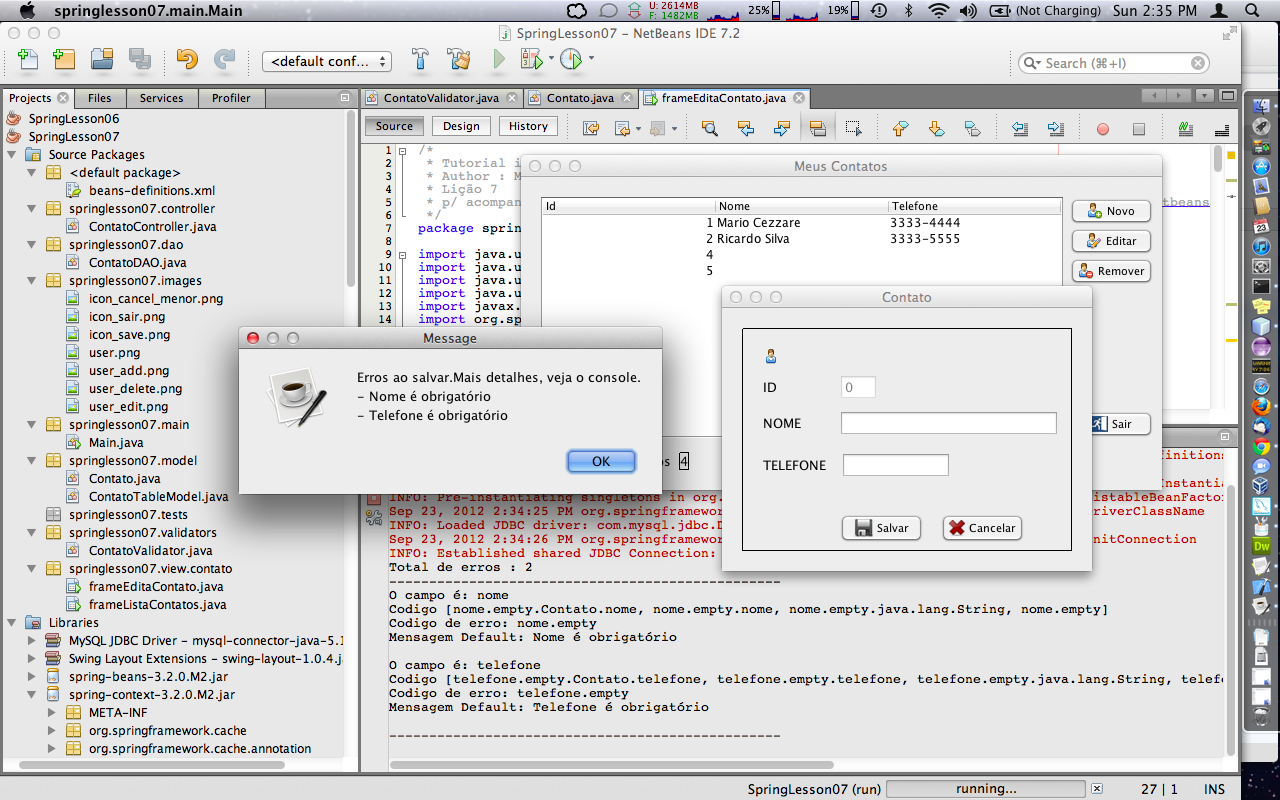
Task: Click the Open Project toolbar icon
Action: pos(102,60)
